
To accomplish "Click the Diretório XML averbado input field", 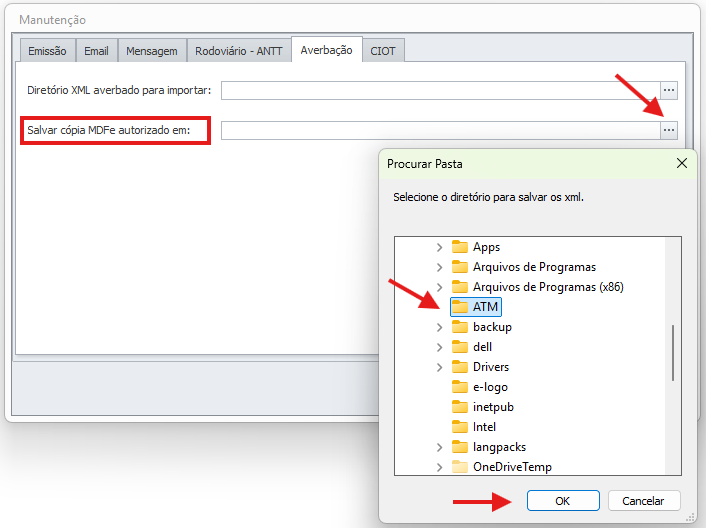I will (x=440, y=91).
